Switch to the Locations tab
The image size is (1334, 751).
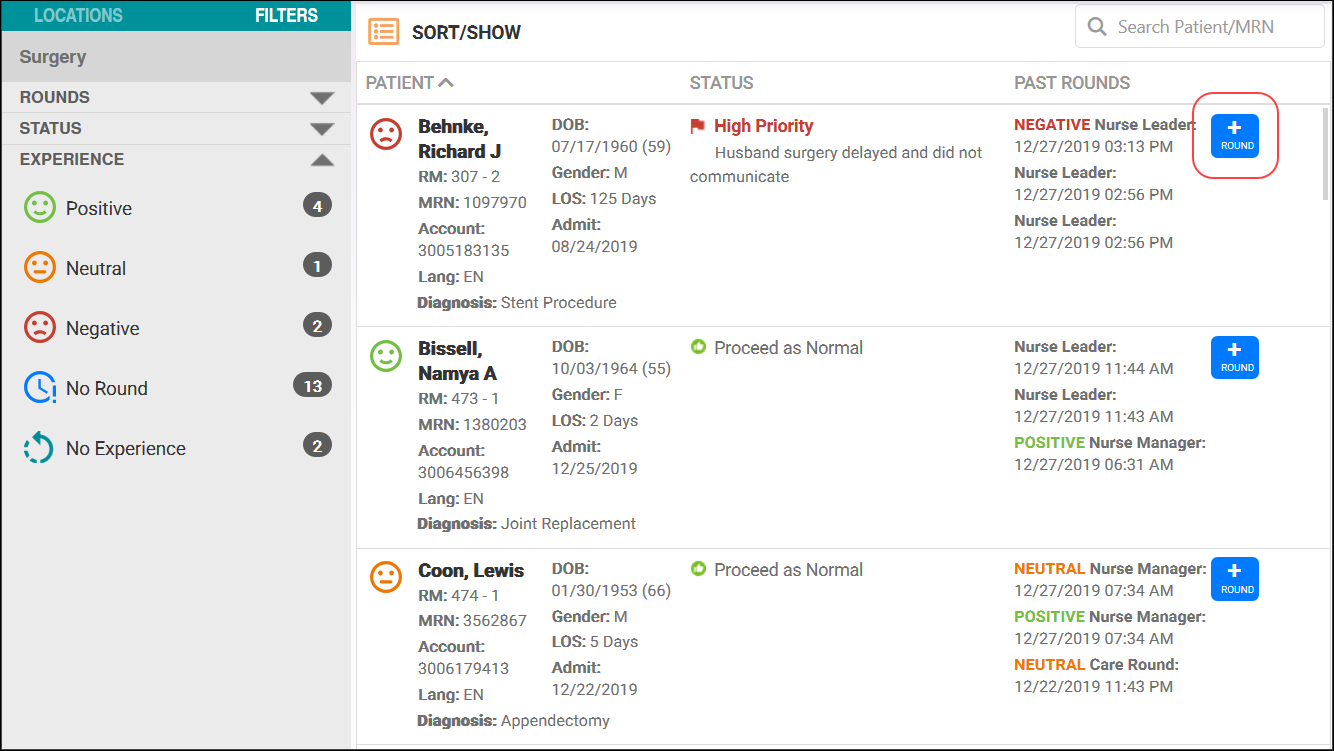pyautogui.click(x=78, y=16)
